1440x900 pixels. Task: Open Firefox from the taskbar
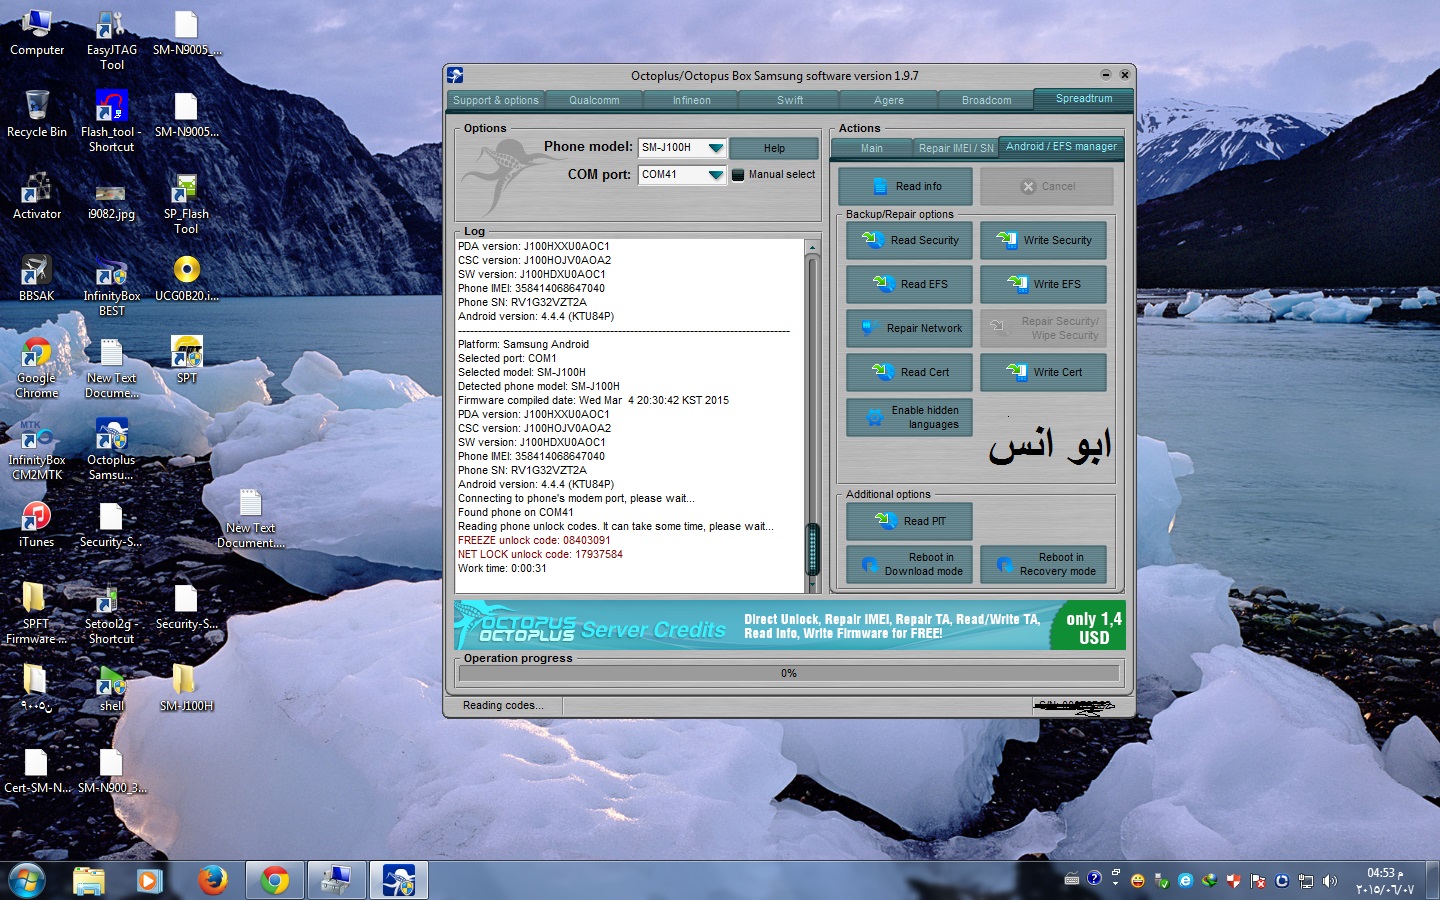[x=212, y=880]
